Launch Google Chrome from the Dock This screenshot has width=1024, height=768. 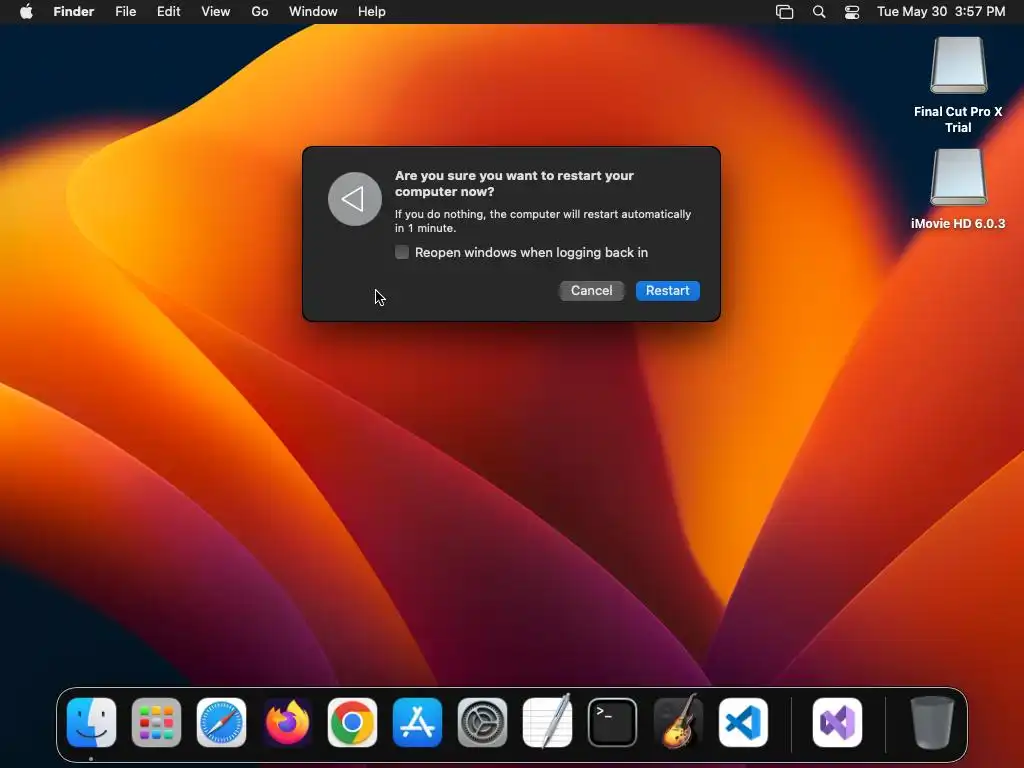[352, 722]
